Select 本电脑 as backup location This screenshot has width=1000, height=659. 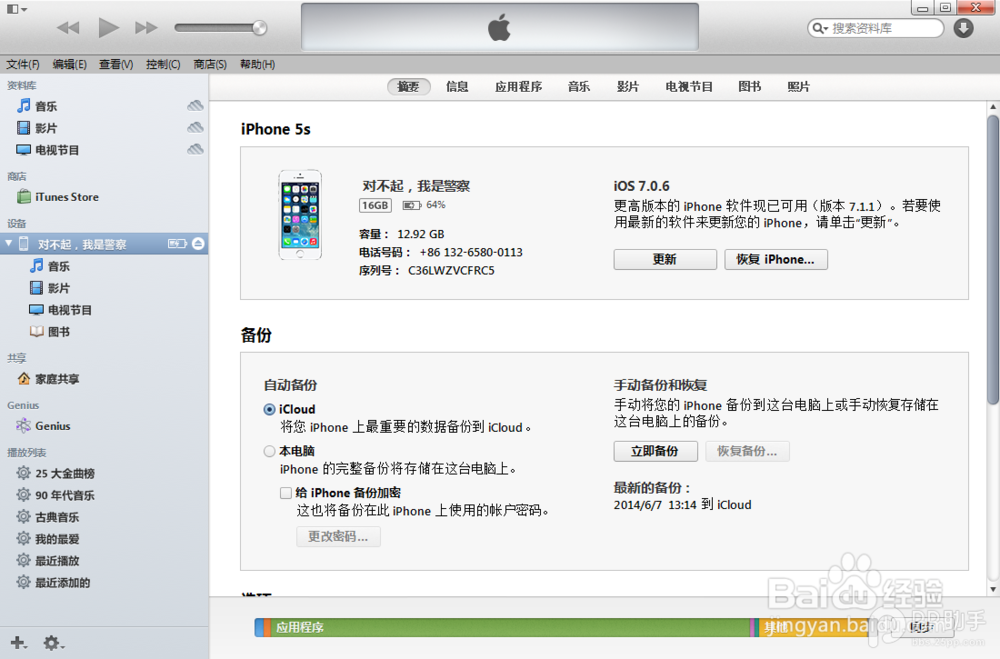268,450
